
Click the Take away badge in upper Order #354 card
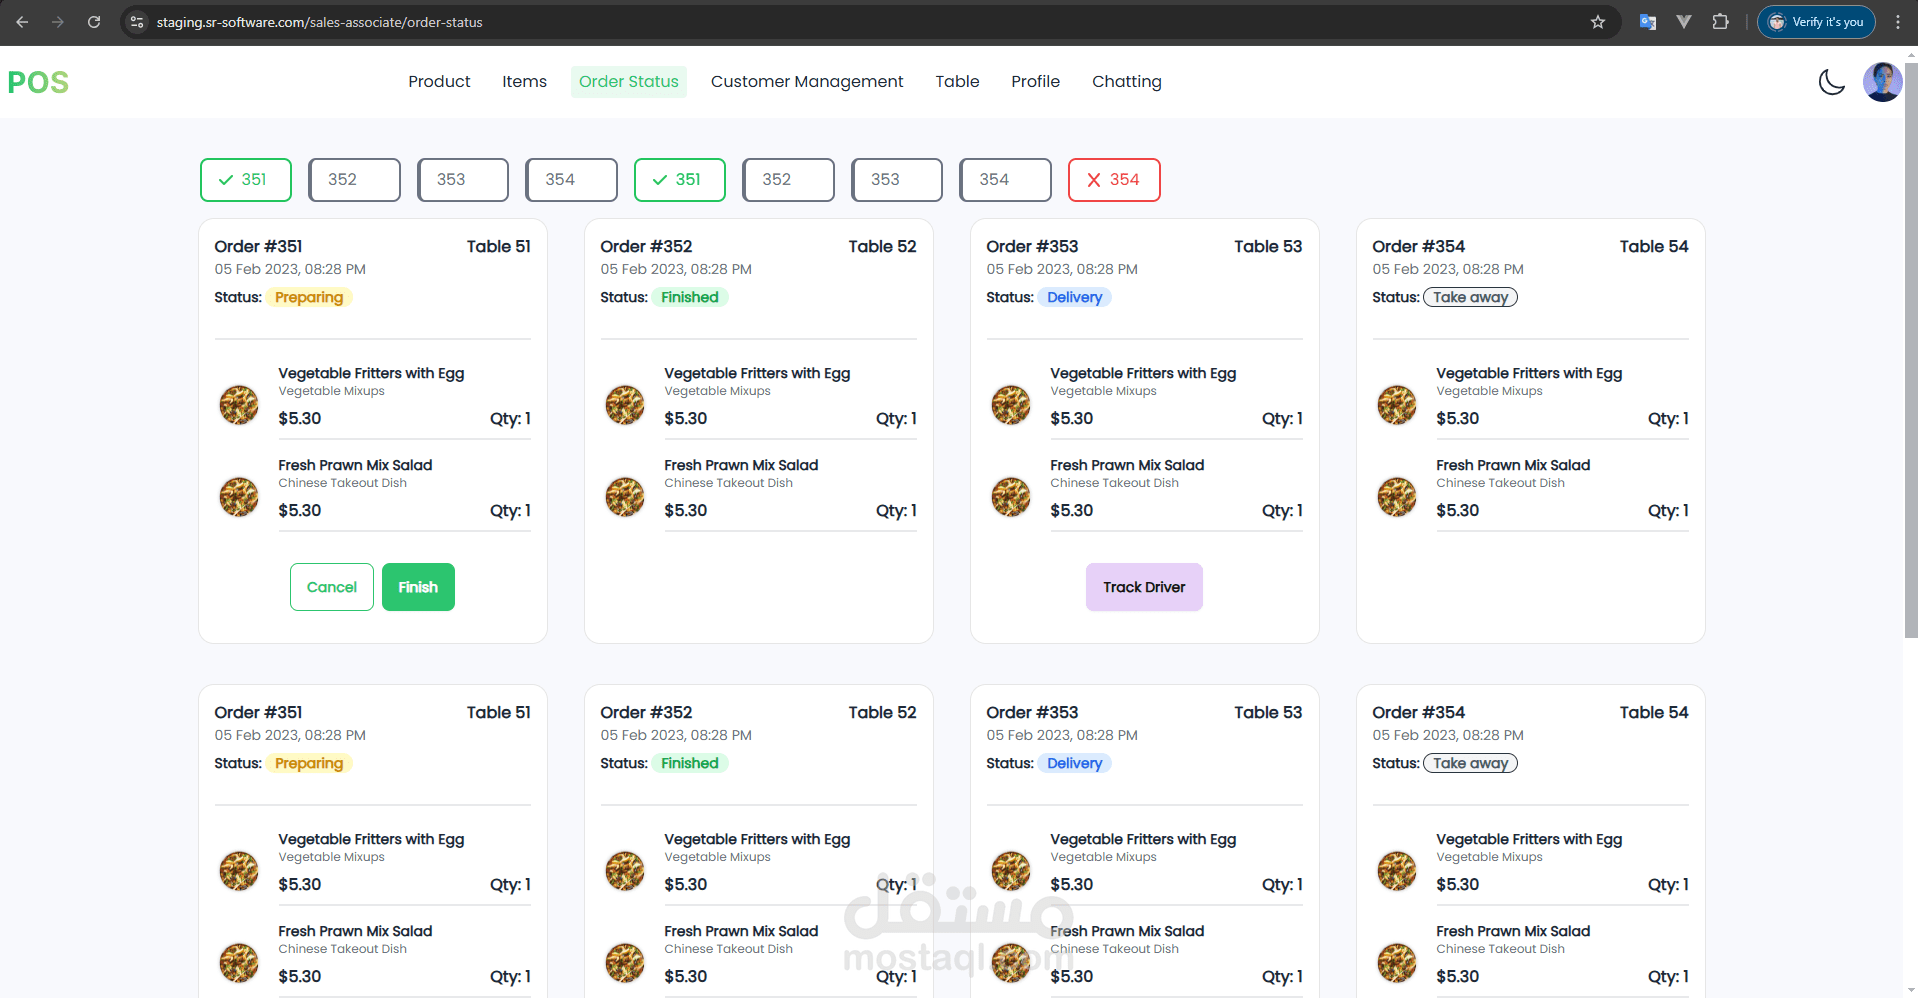click(x=1470, y=297)
